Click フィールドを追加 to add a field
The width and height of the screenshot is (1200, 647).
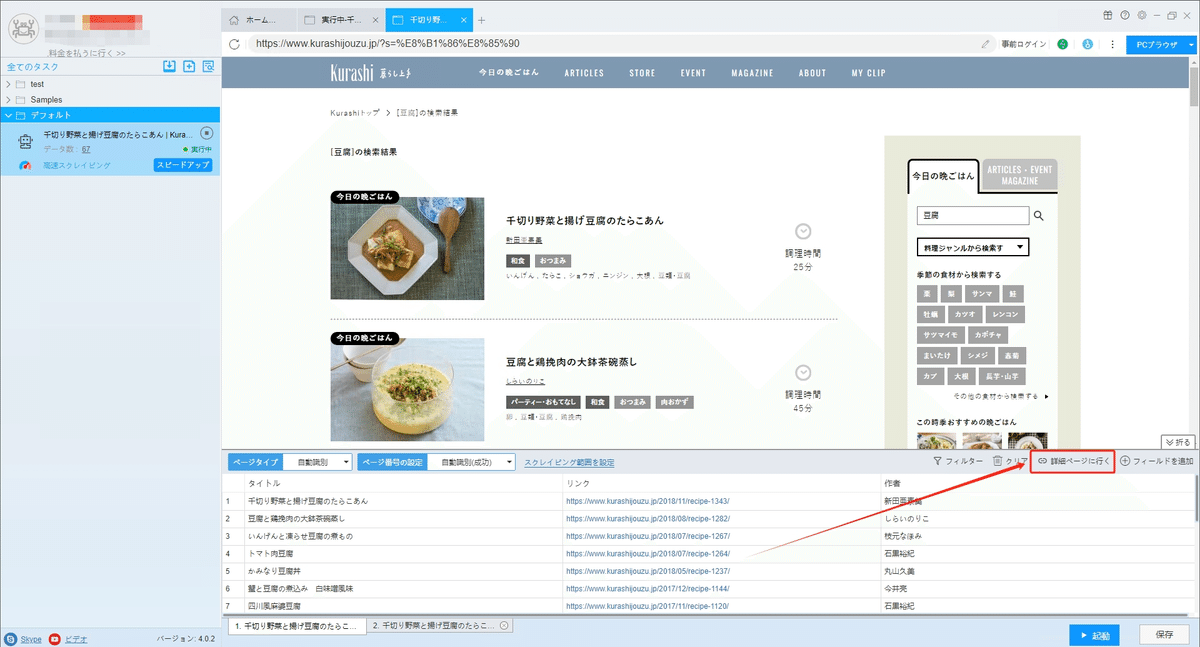1156,461
